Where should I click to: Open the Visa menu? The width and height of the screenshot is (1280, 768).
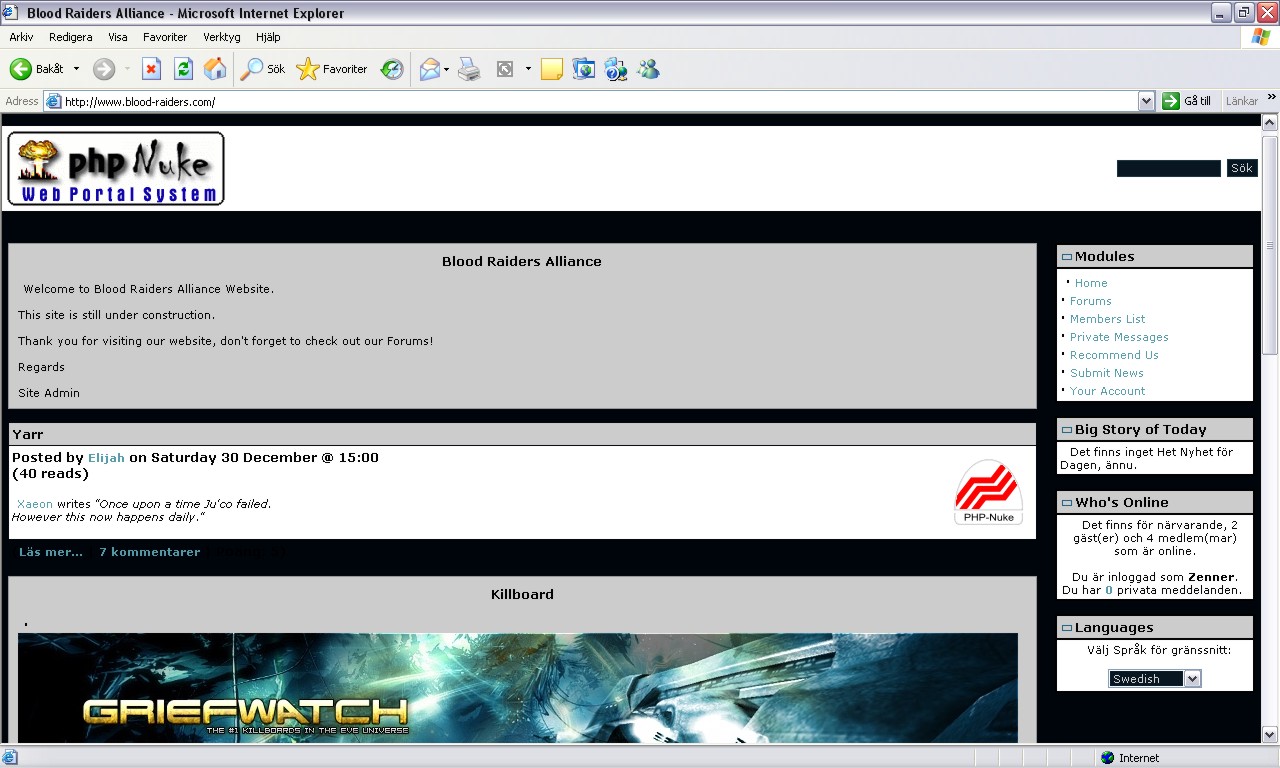point(118,37)
